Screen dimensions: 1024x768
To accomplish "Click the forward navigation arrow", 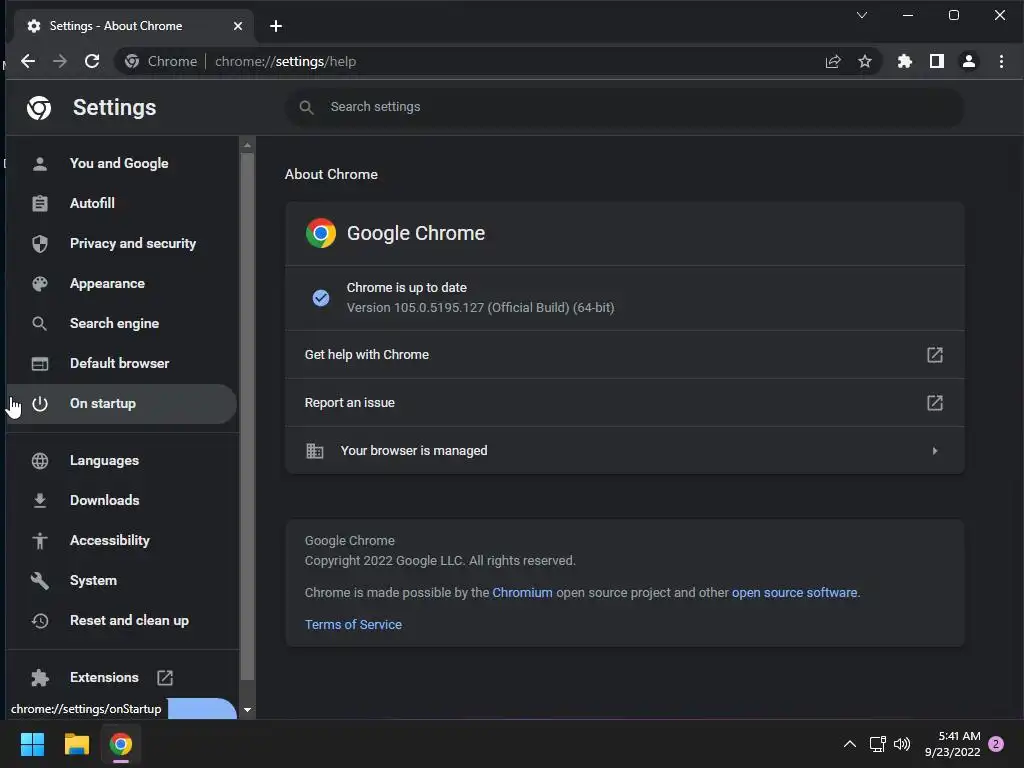I will (59, 61).
